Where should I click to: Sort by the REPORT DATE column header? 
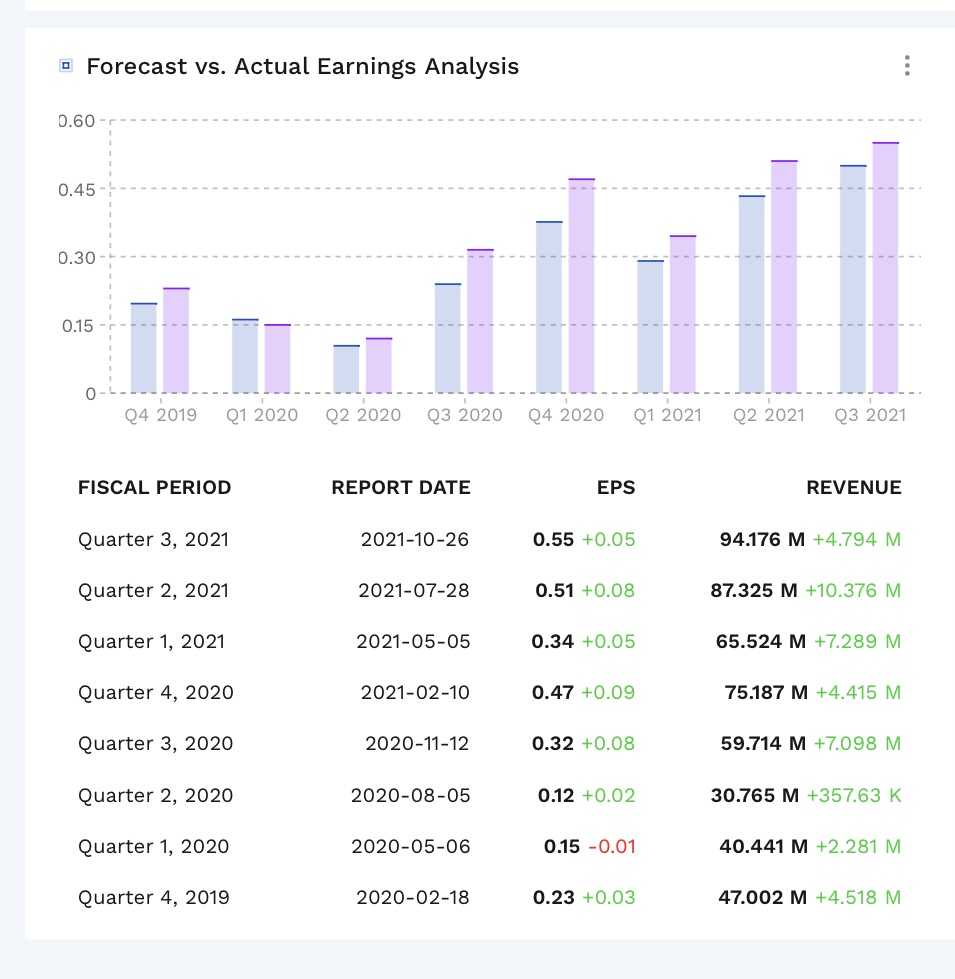[x=400, y=488]
